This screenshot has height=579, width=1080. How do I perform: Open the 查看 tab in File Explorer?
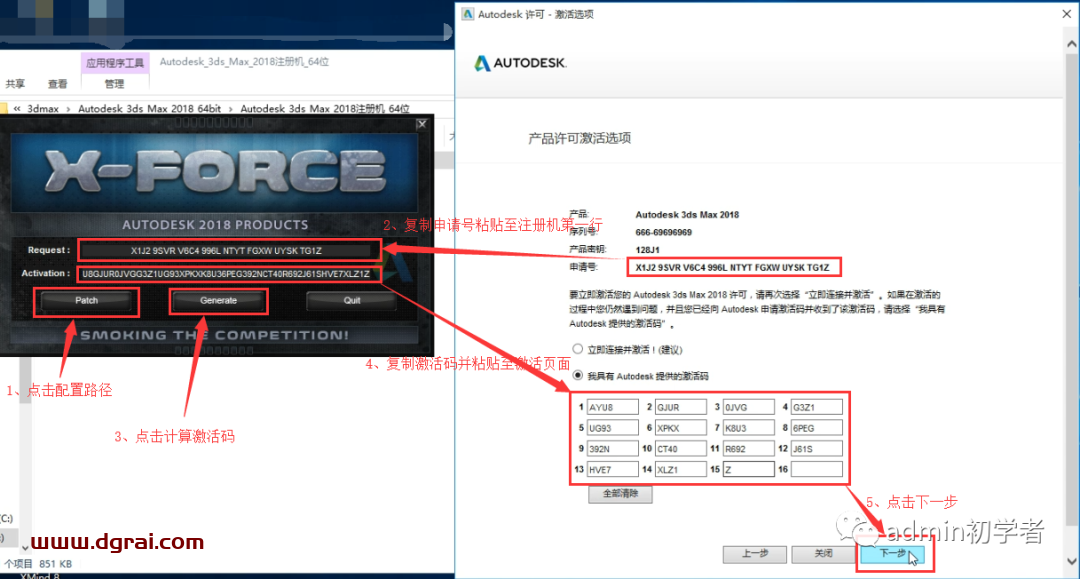[x=57, y=84]
